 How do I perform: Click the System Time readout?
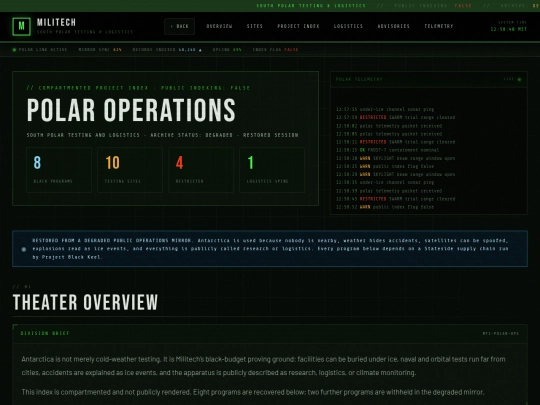[509, 26]
